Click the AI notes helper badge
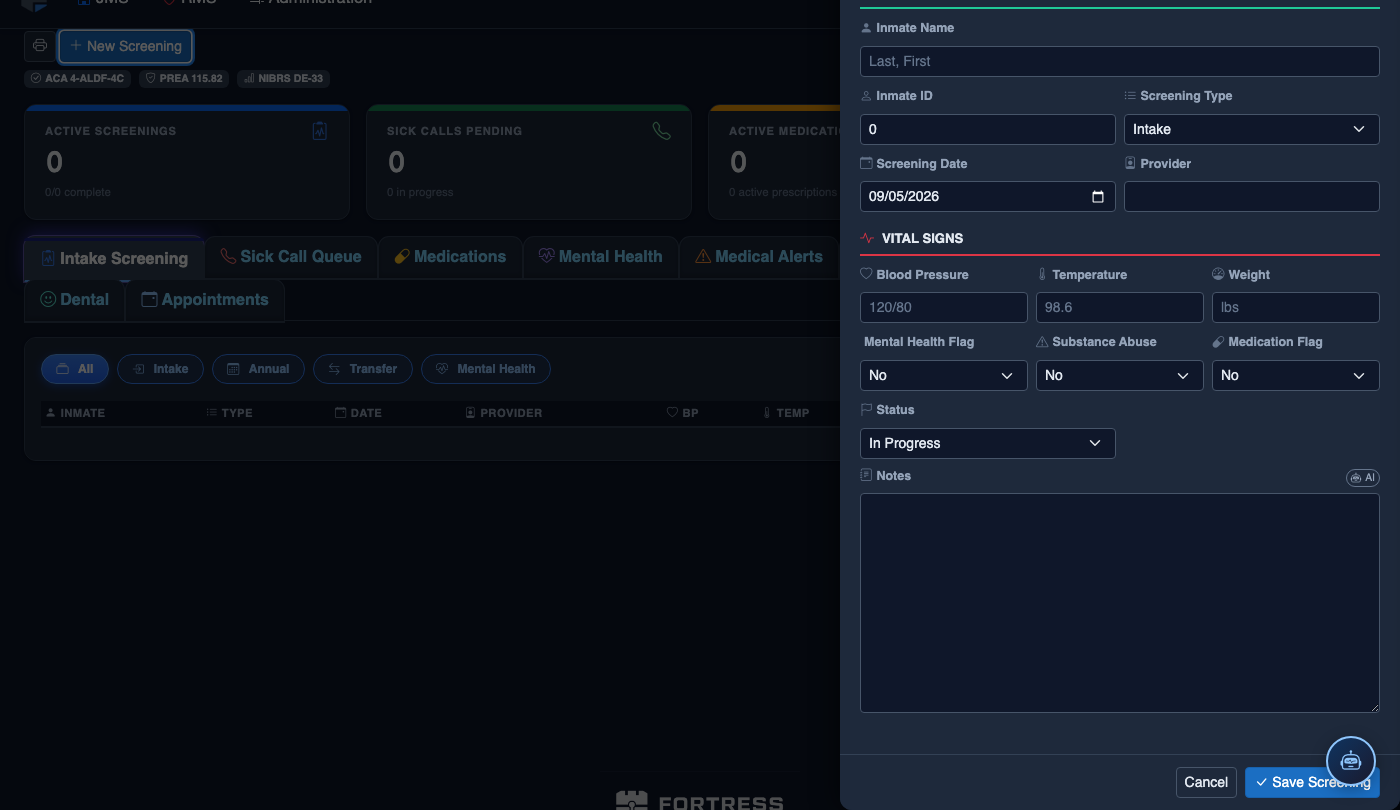Image resolution: width=1400 pixels, height=810 pixels. click(1363, 478)
